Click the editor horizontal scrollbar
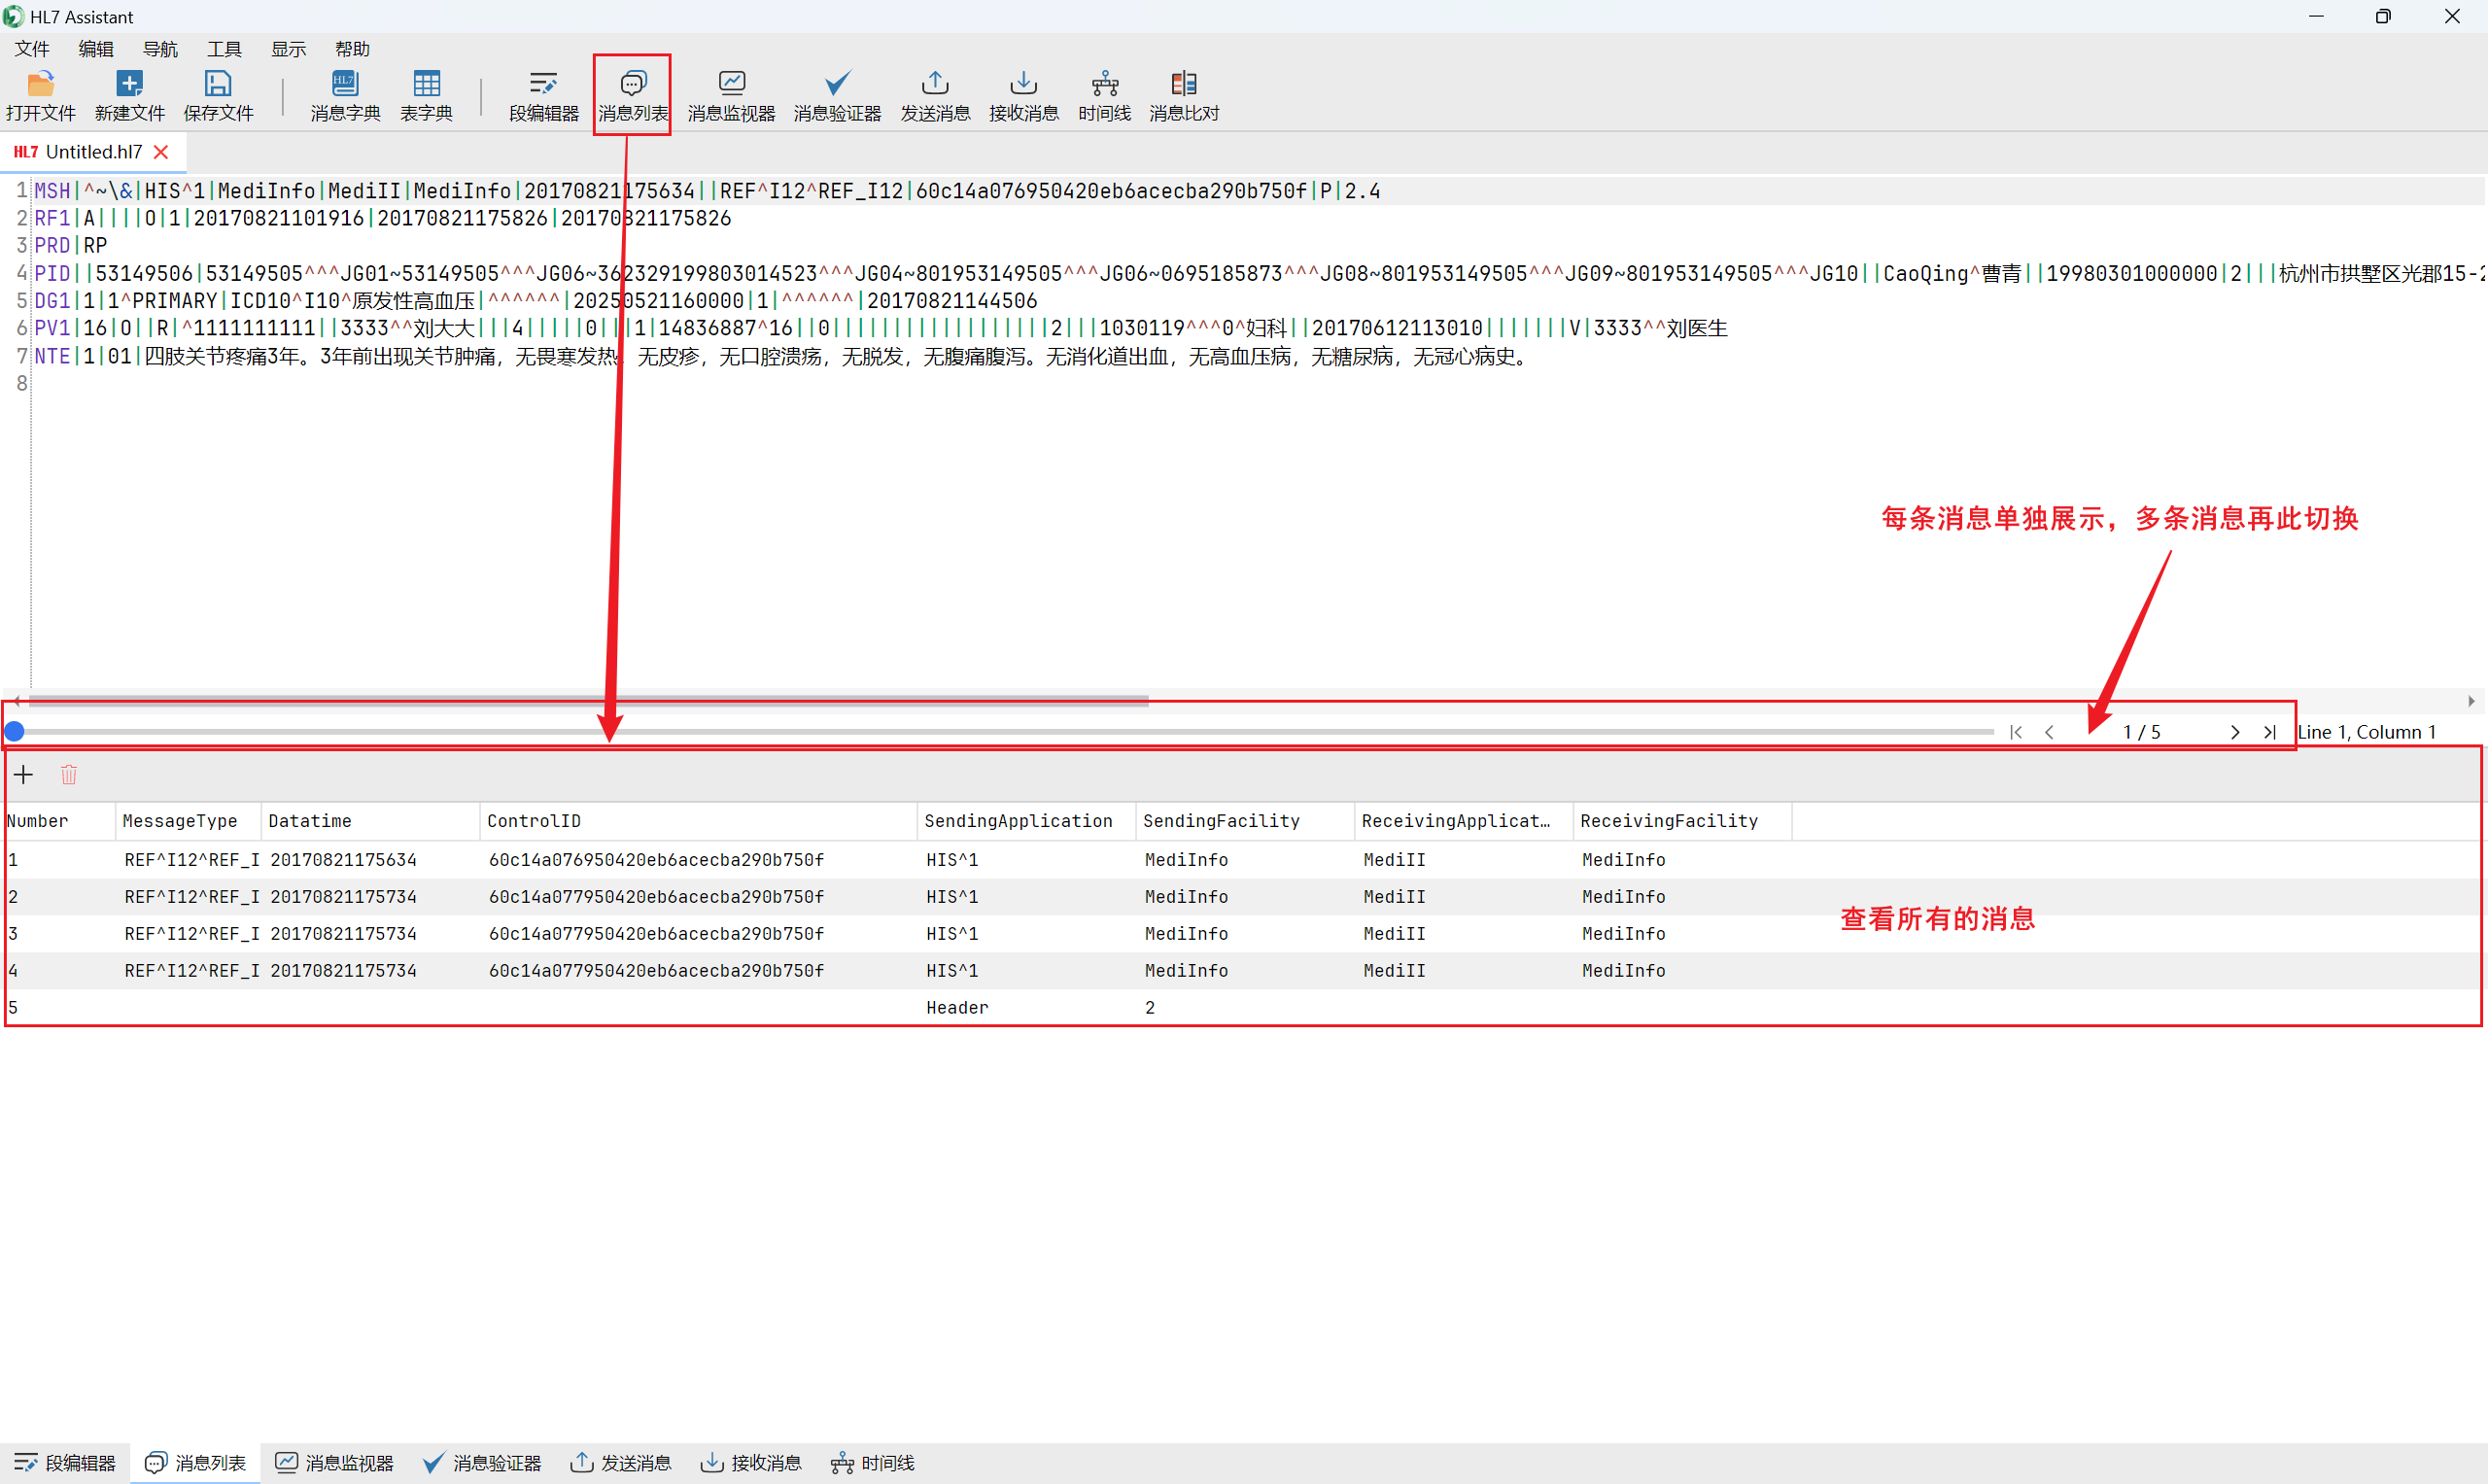 588,701
